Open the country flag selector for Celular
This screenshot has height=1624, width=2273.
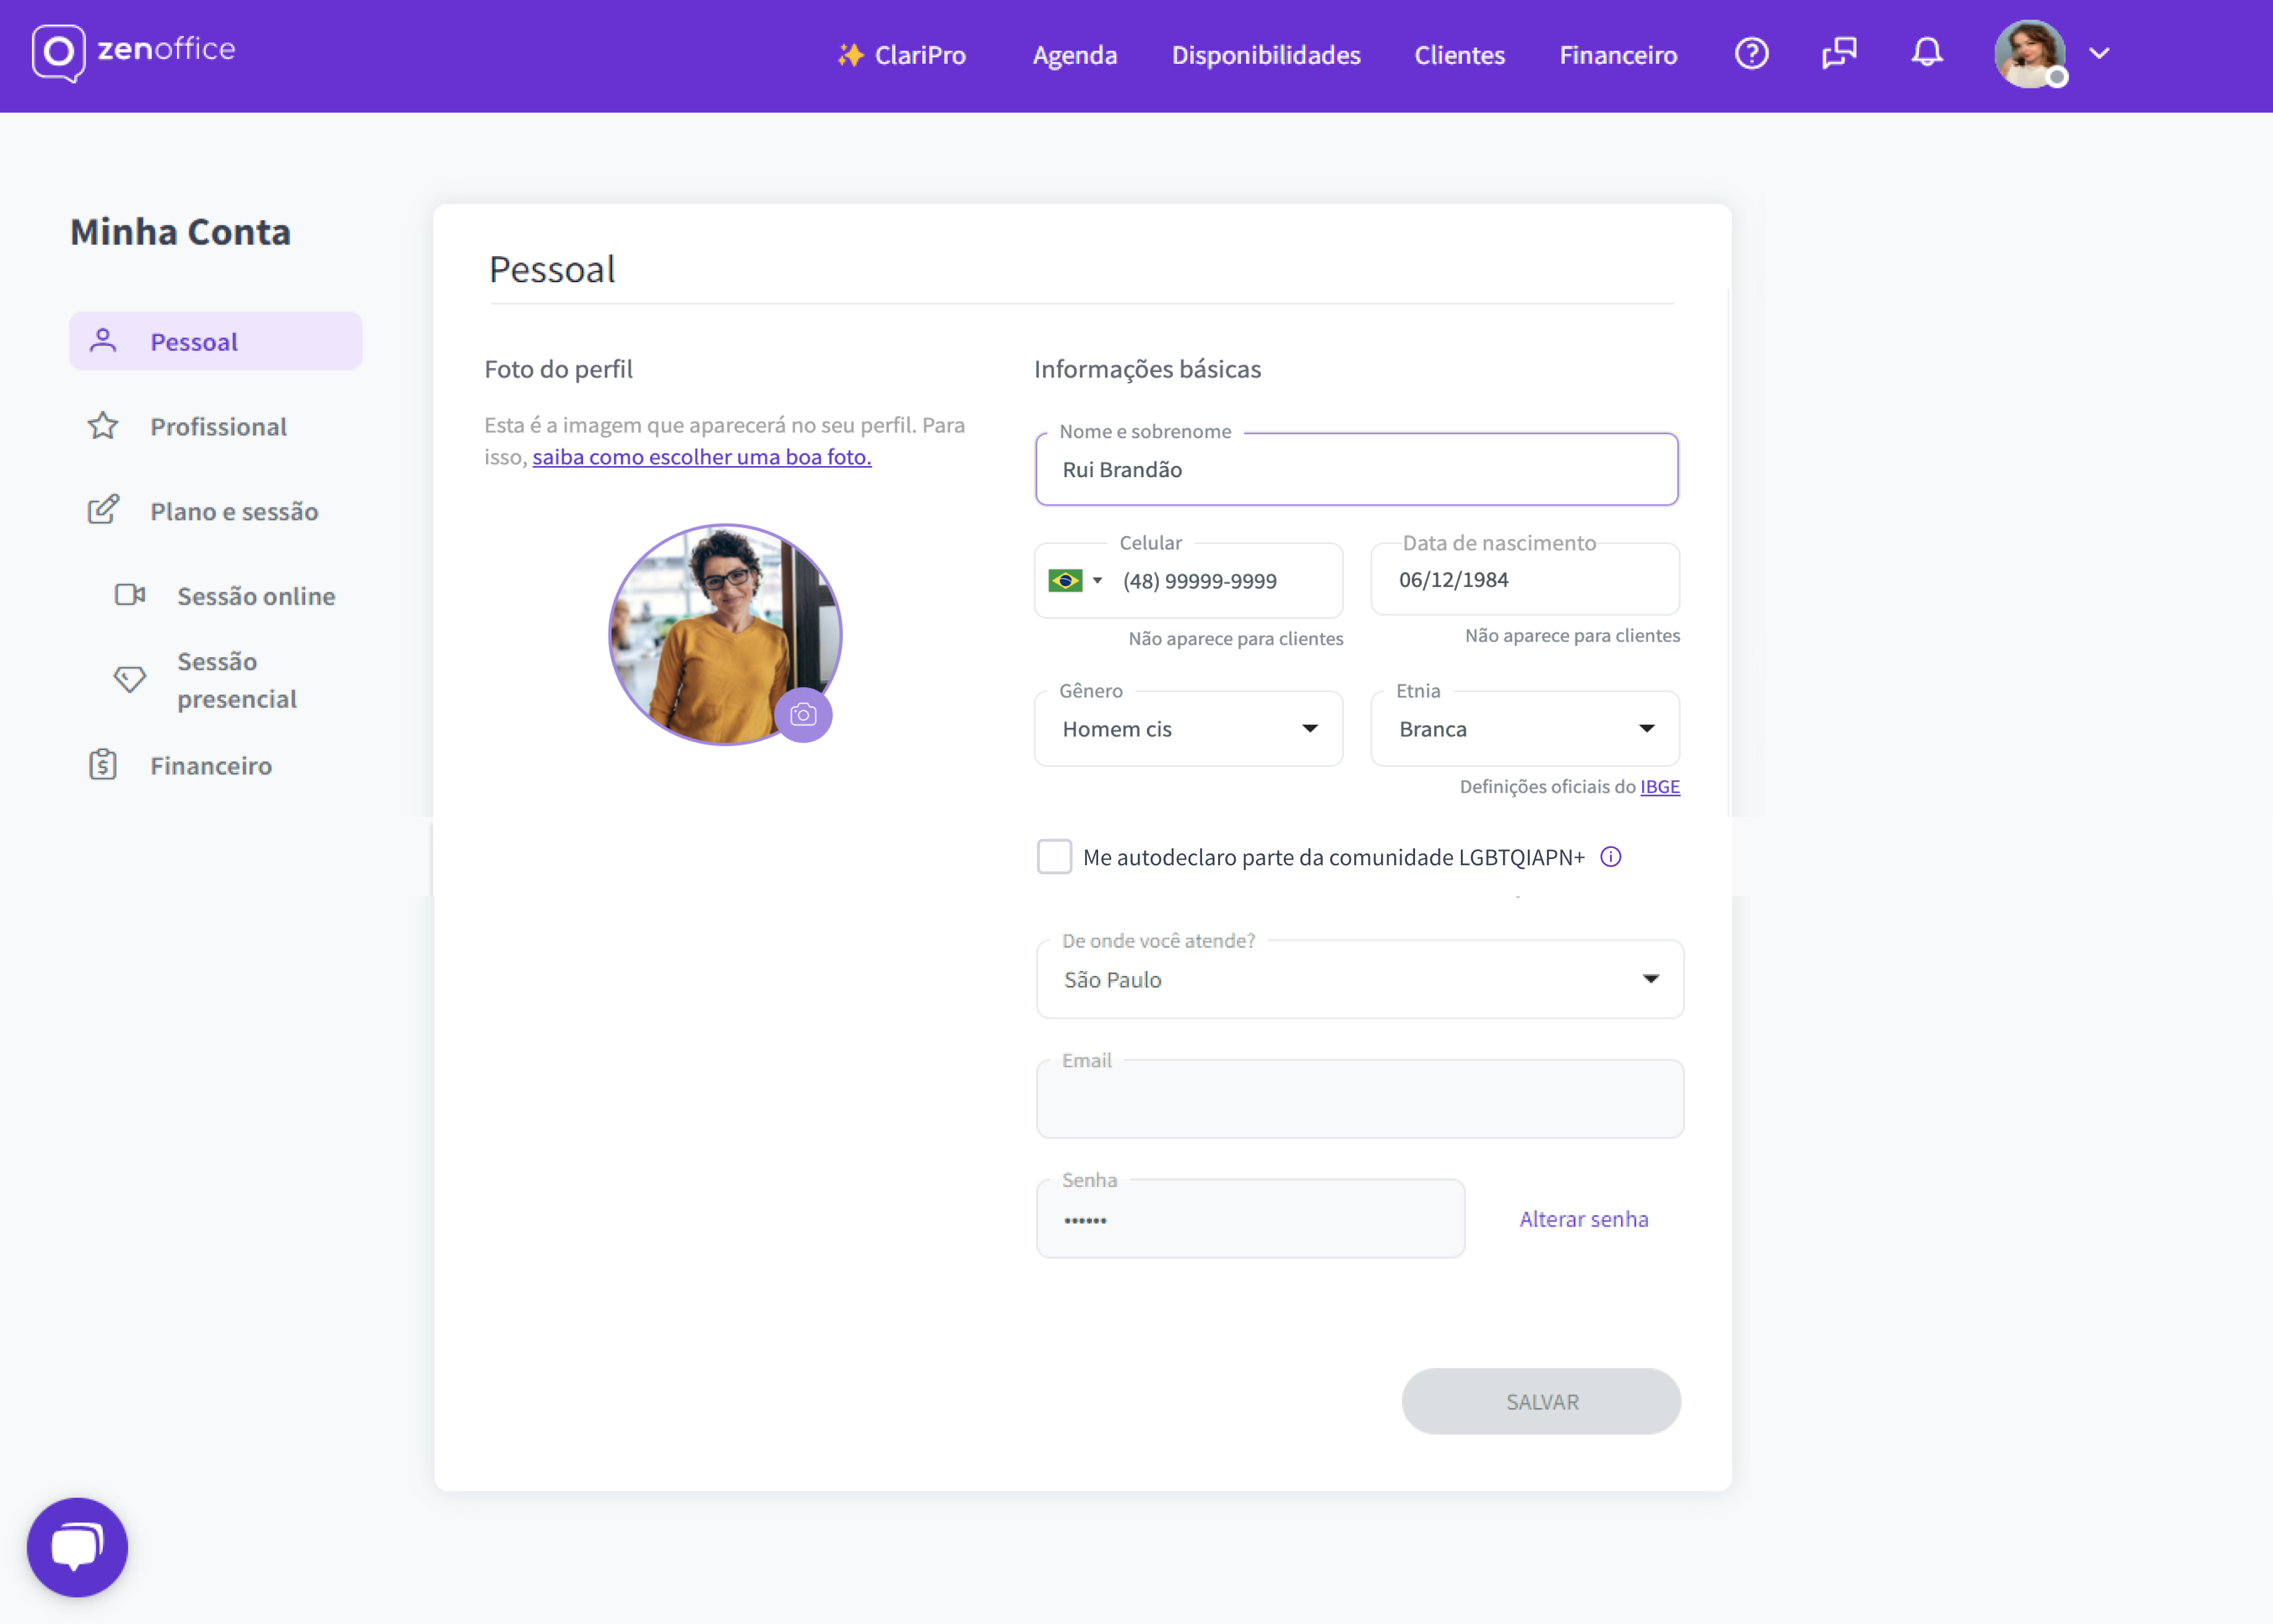coord(1074,580)
